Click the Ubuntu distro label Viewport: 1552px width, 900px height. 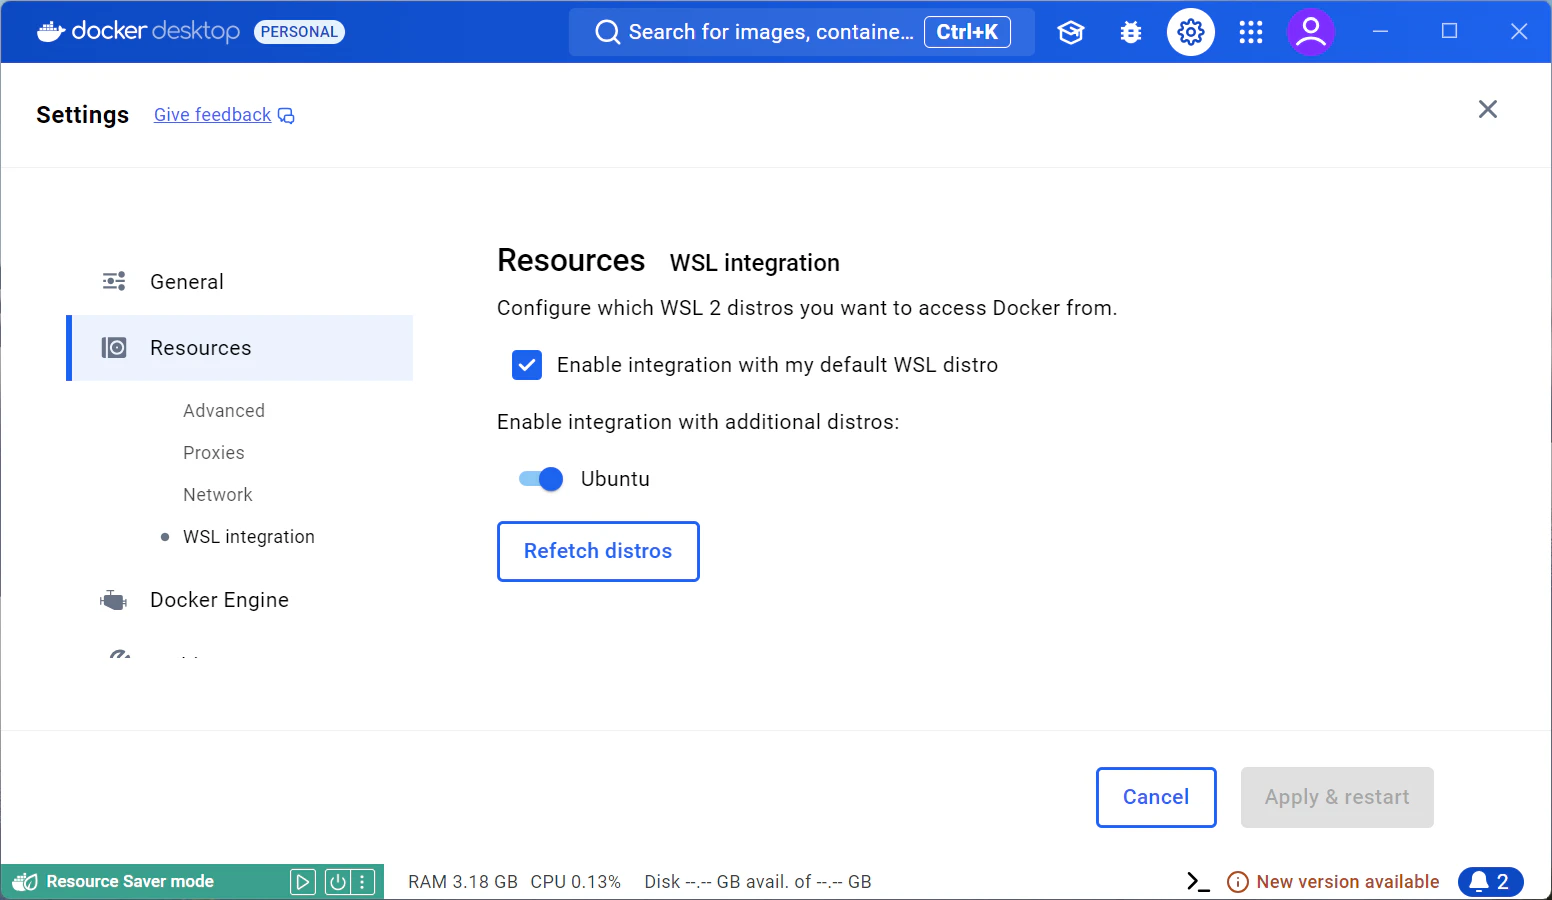click(x=615, y=479)
